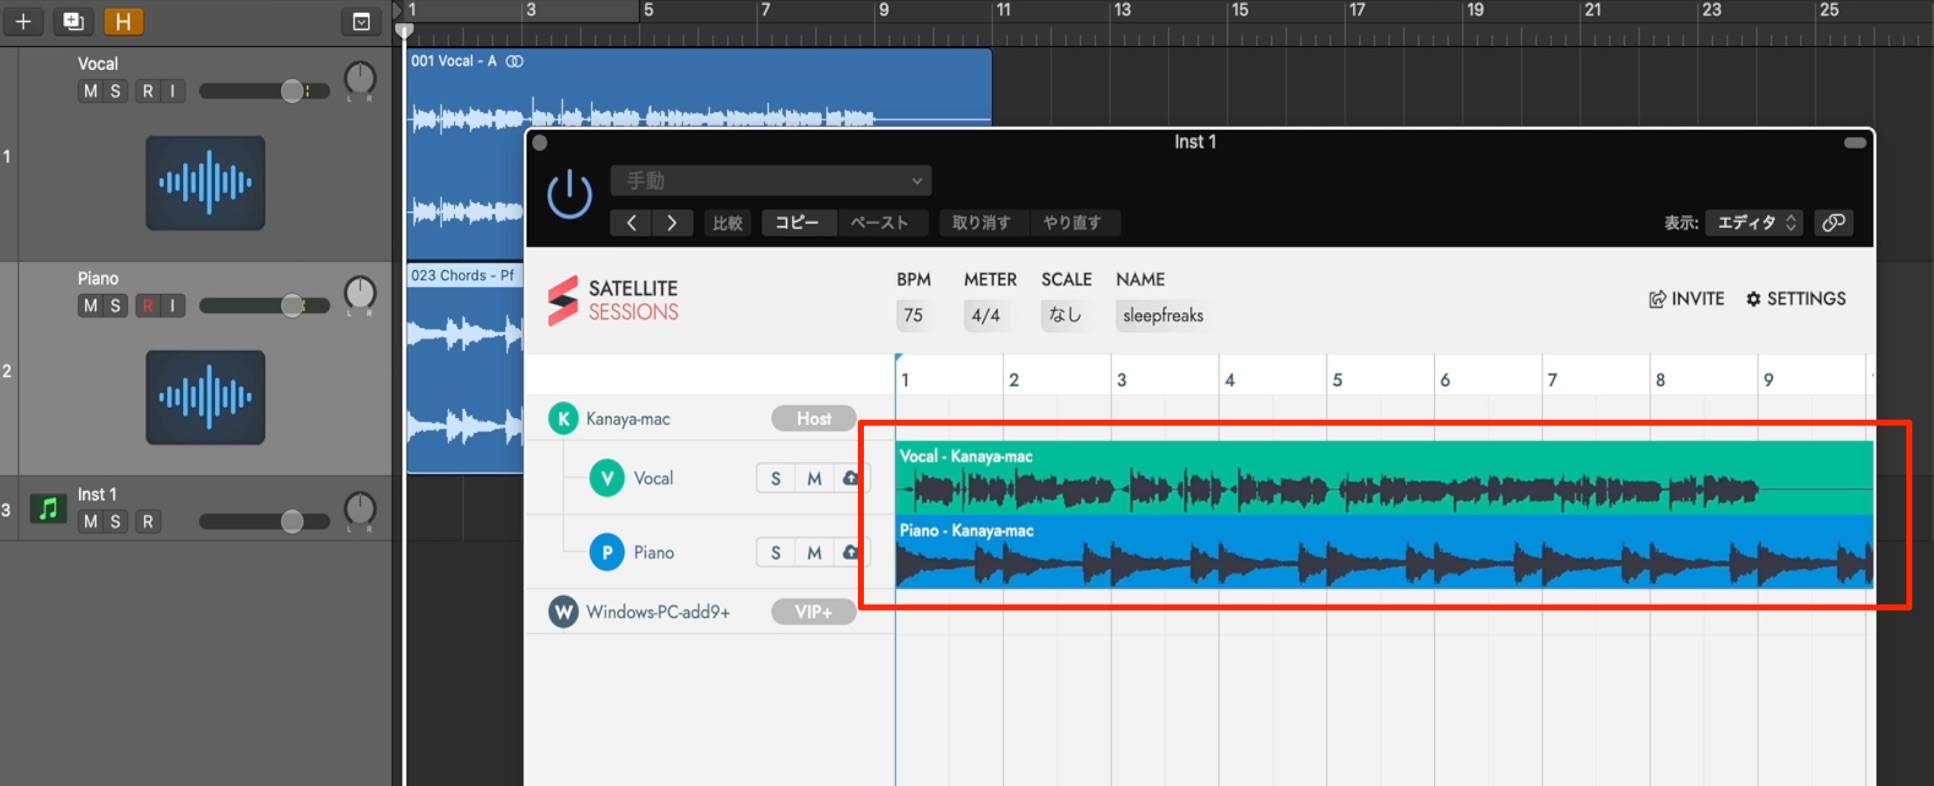Click the BPM value field 75

[x=913, y=315]
